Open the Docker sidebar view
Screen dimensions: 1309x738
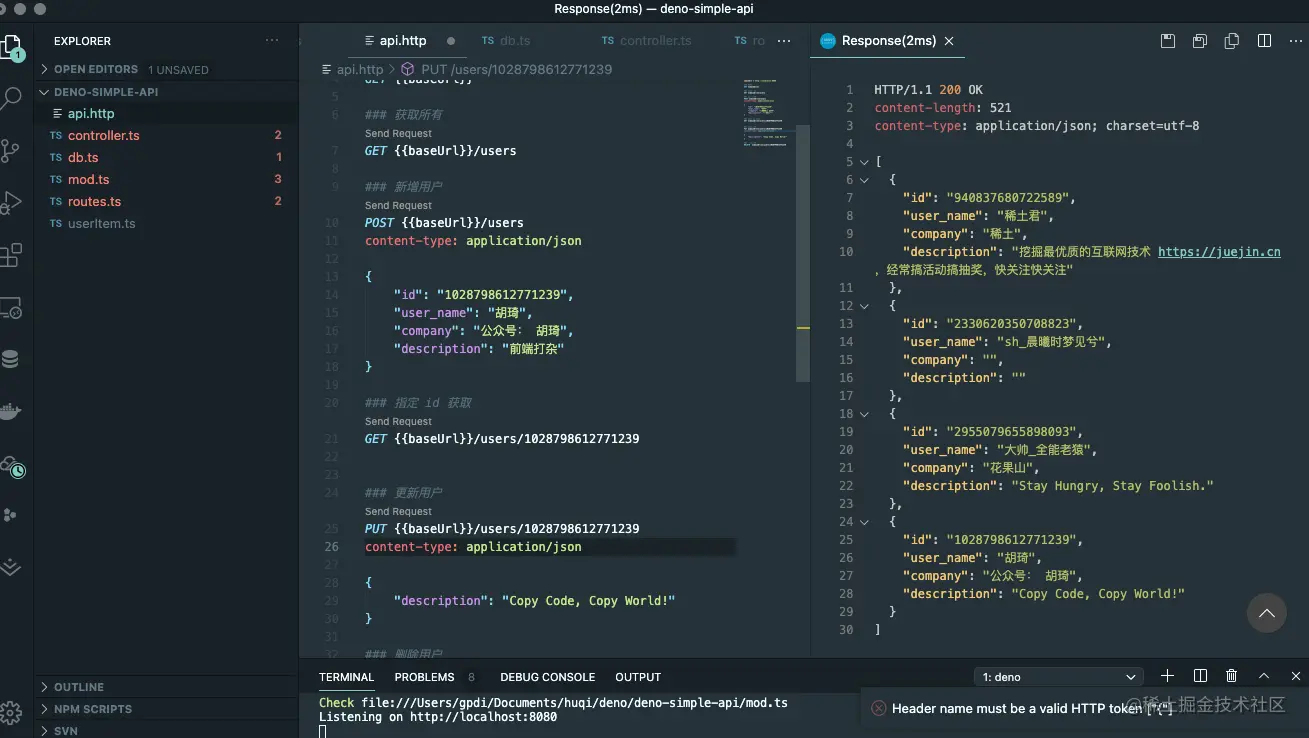click(12, 410)
